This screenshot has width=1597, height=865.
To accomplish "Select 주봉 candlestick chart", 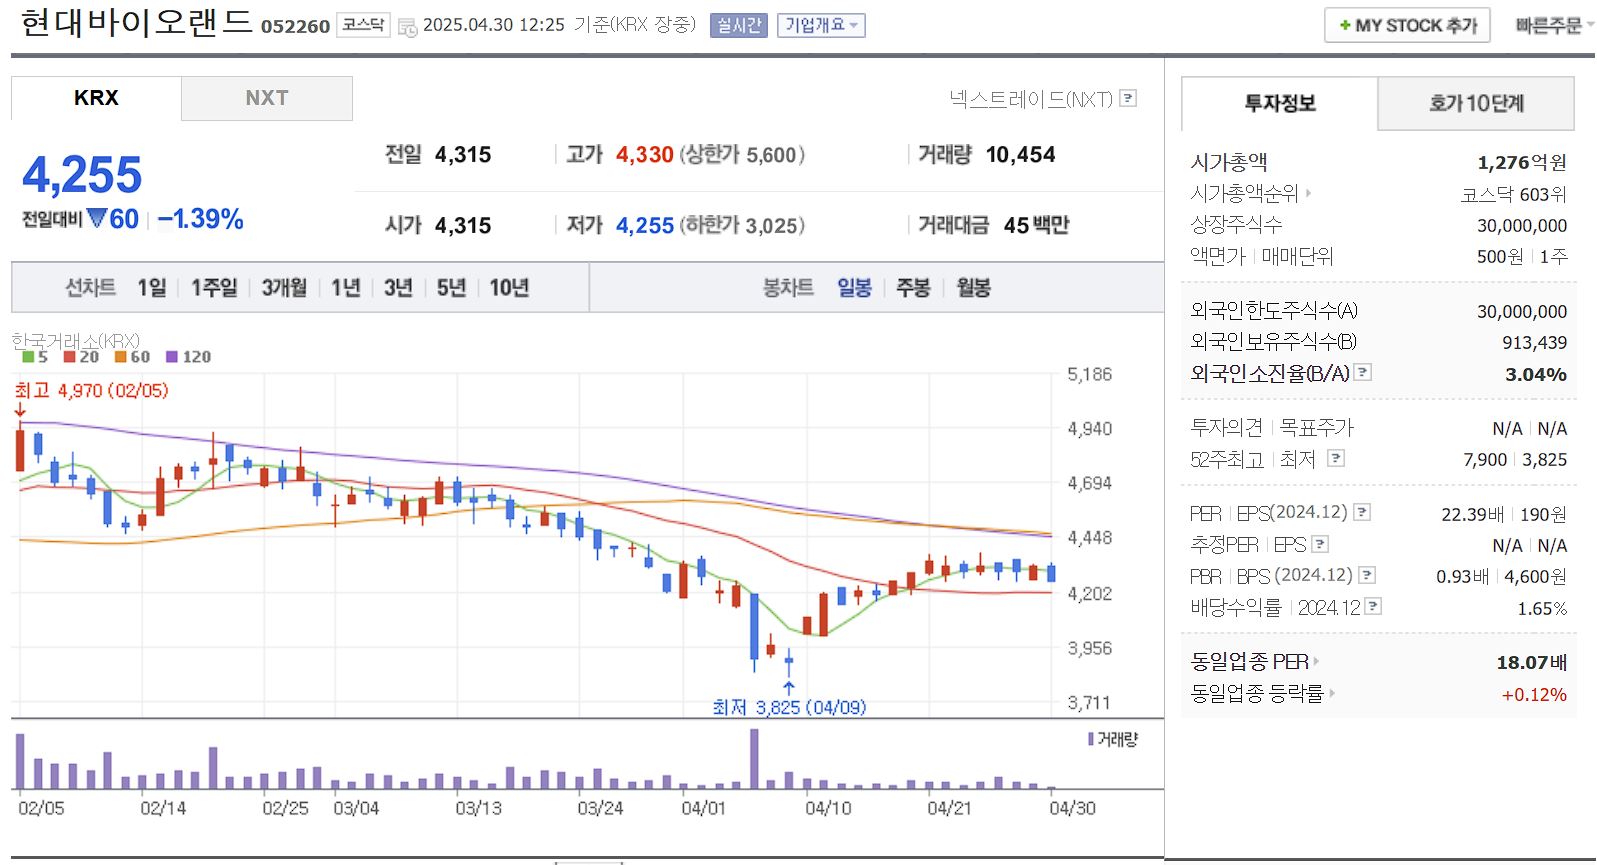I will (x=913, y=288).
